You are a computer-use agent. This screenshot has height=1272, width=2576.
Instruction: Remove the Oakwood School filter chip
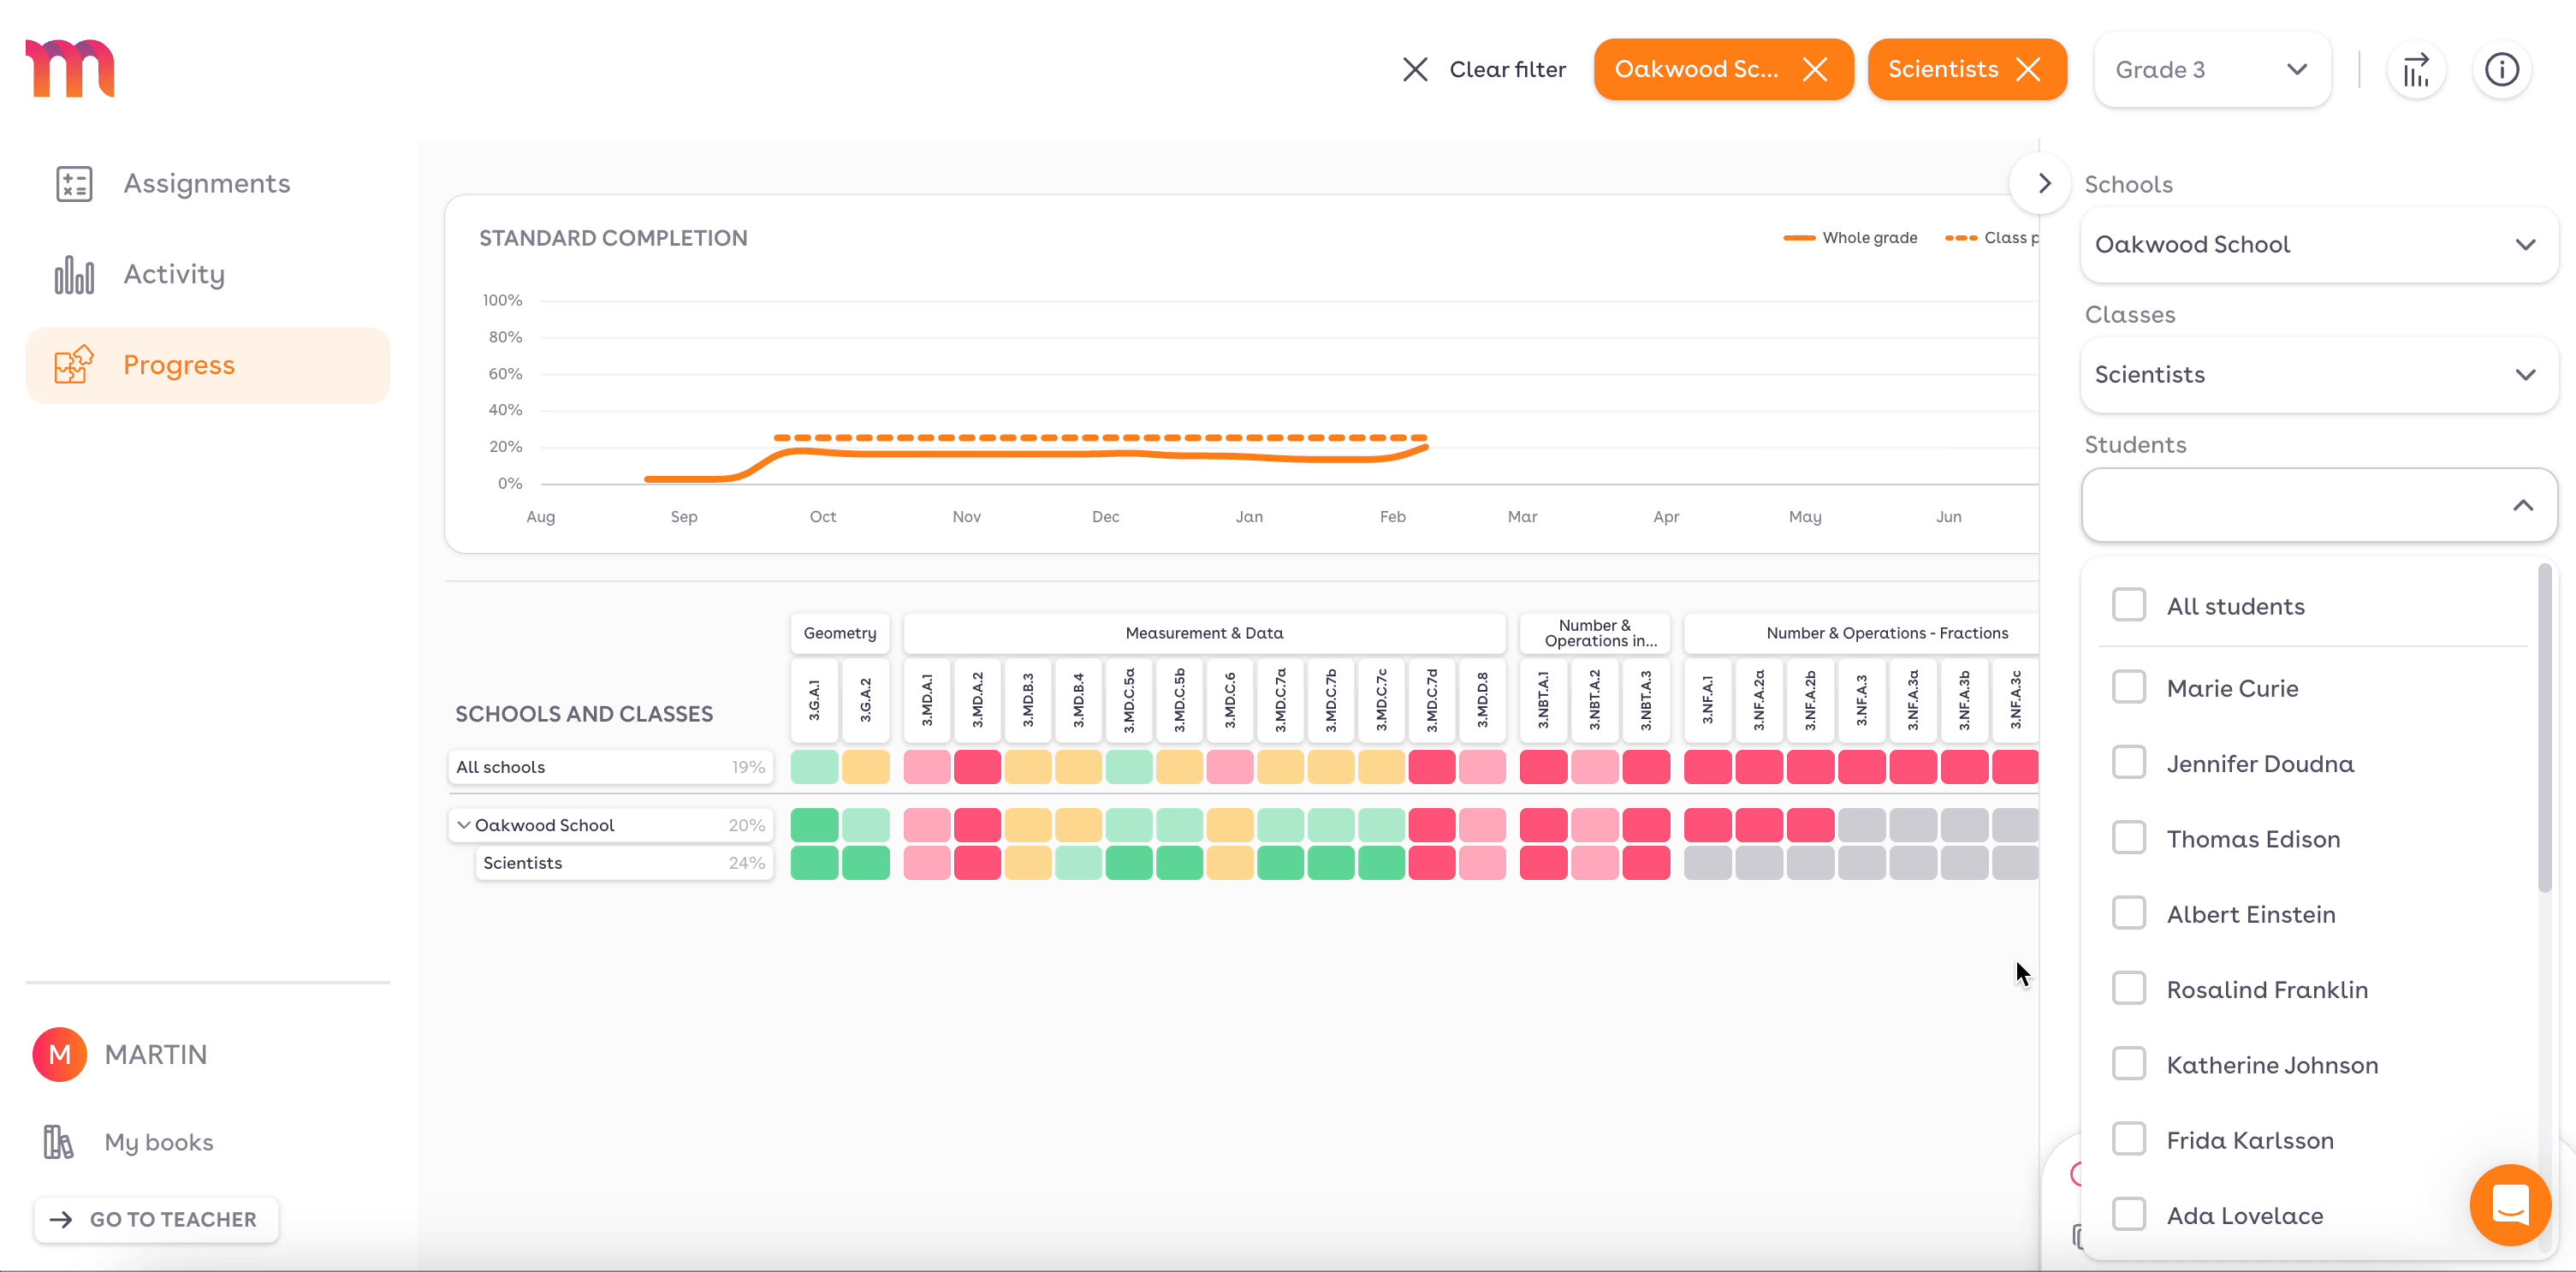(1815, 69)
